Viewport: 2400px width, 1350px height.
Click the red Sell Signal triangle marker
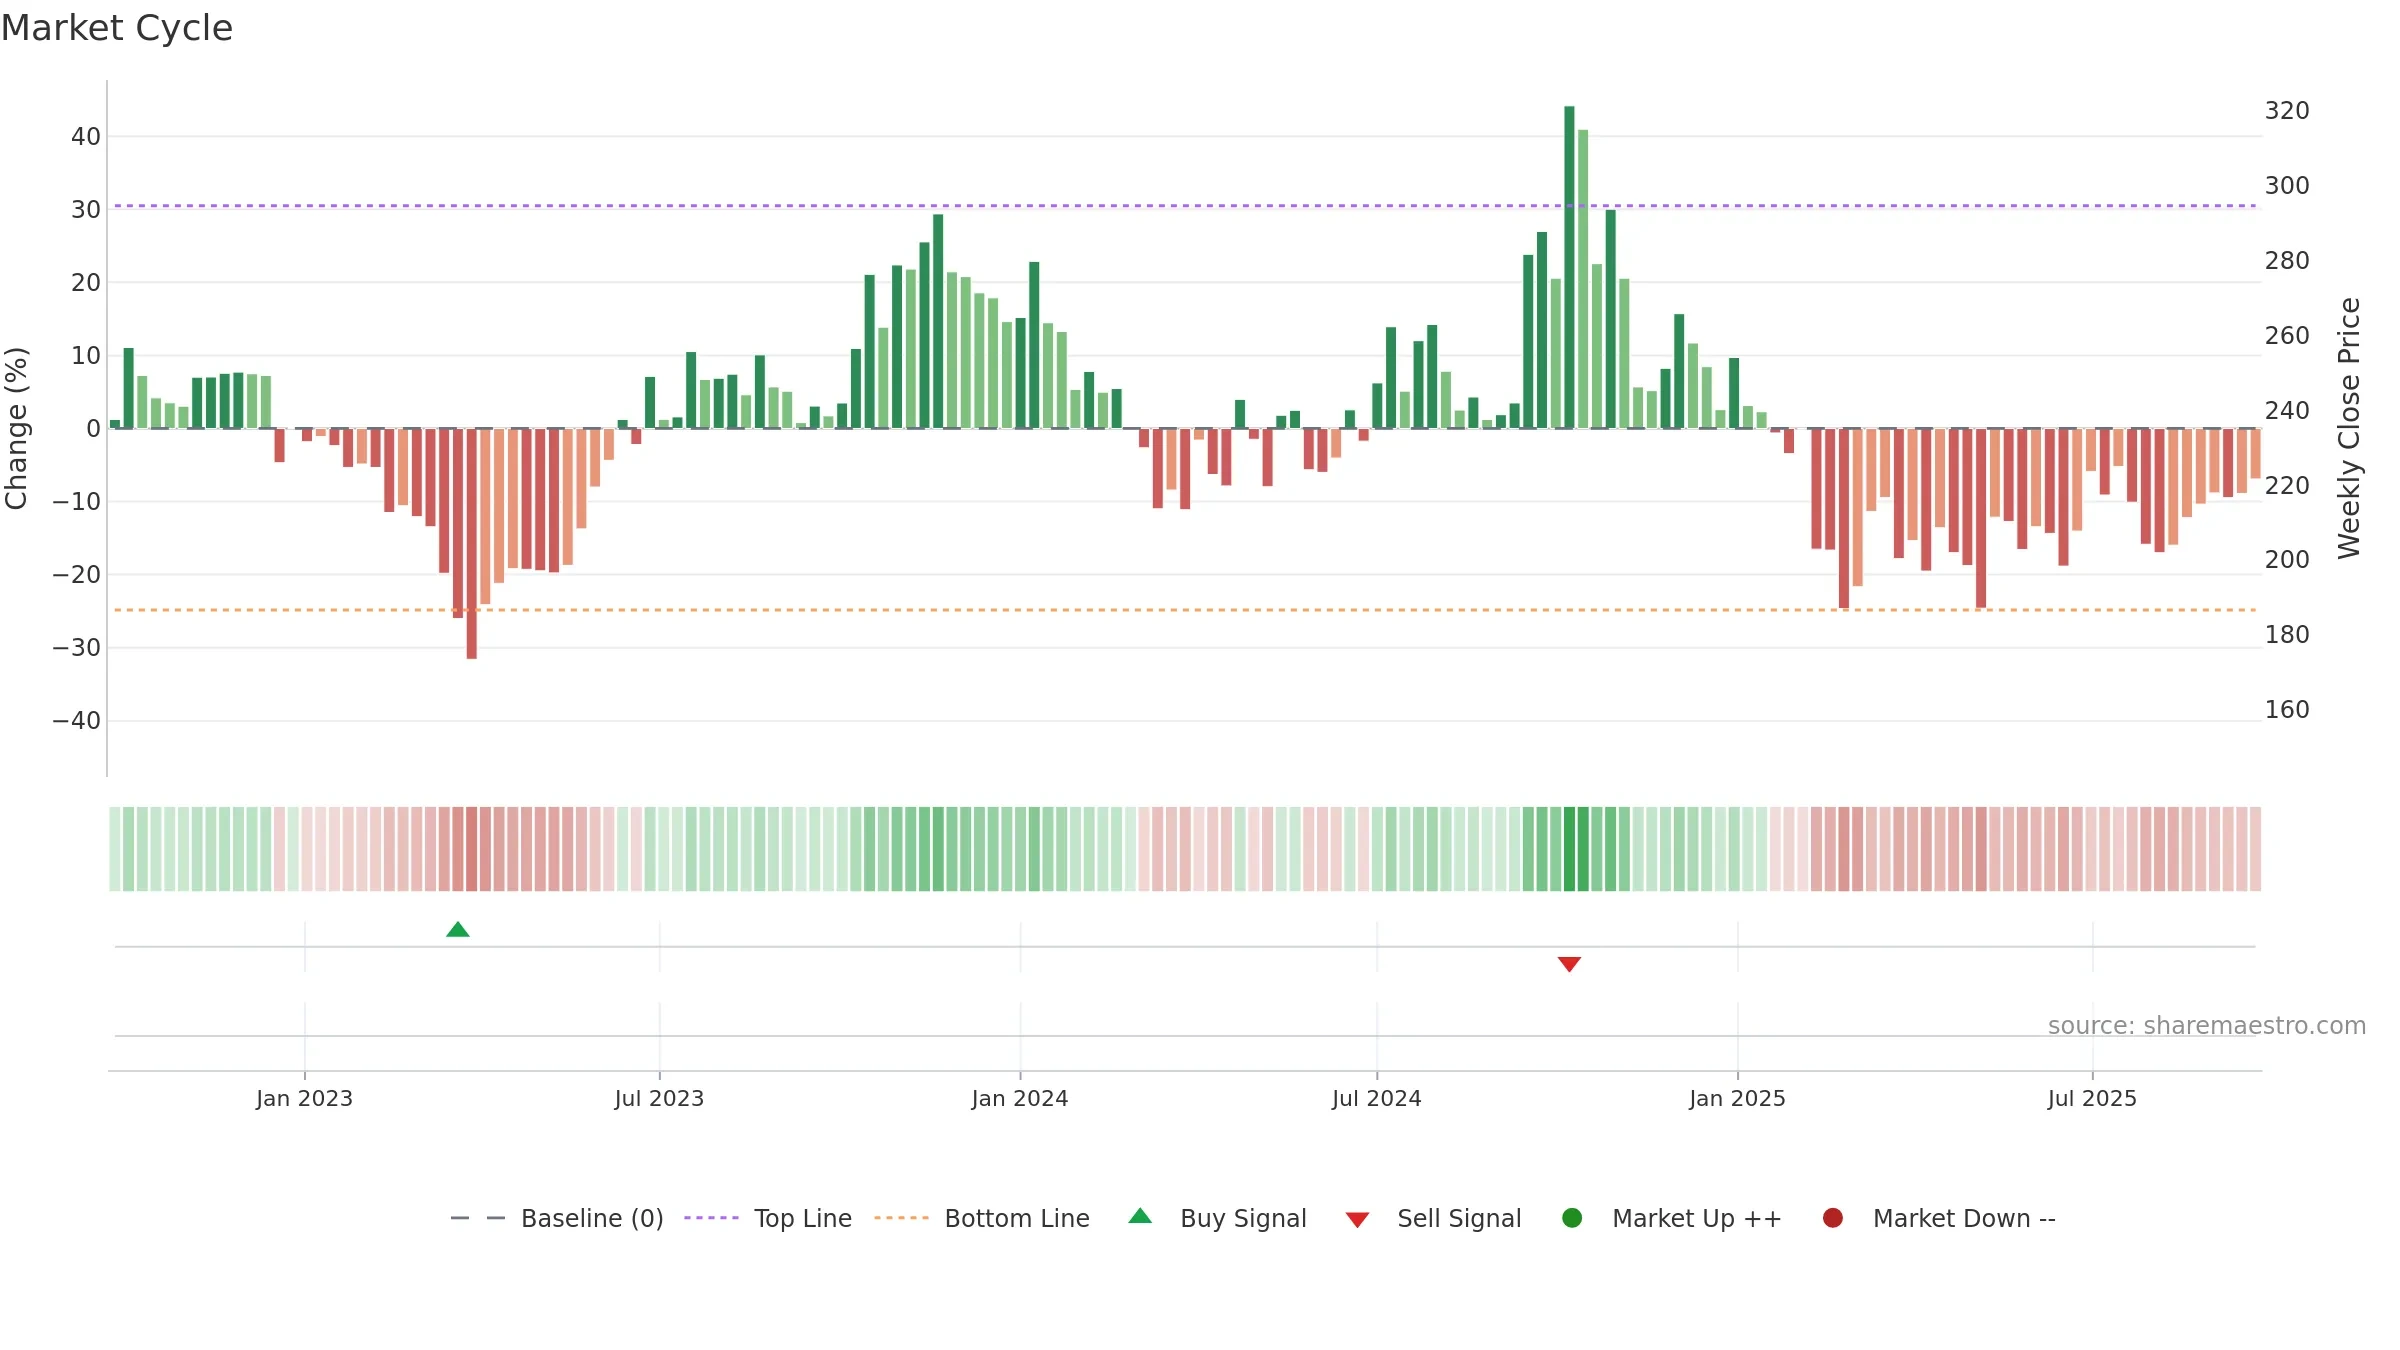tap(1569, 964)
